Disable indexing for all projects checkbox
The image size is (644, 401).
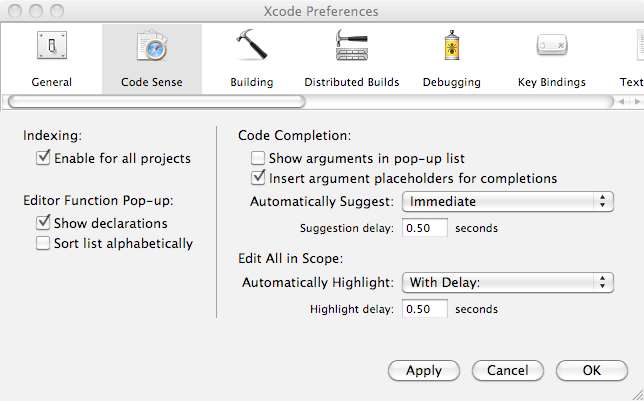(x=43, y=158)
